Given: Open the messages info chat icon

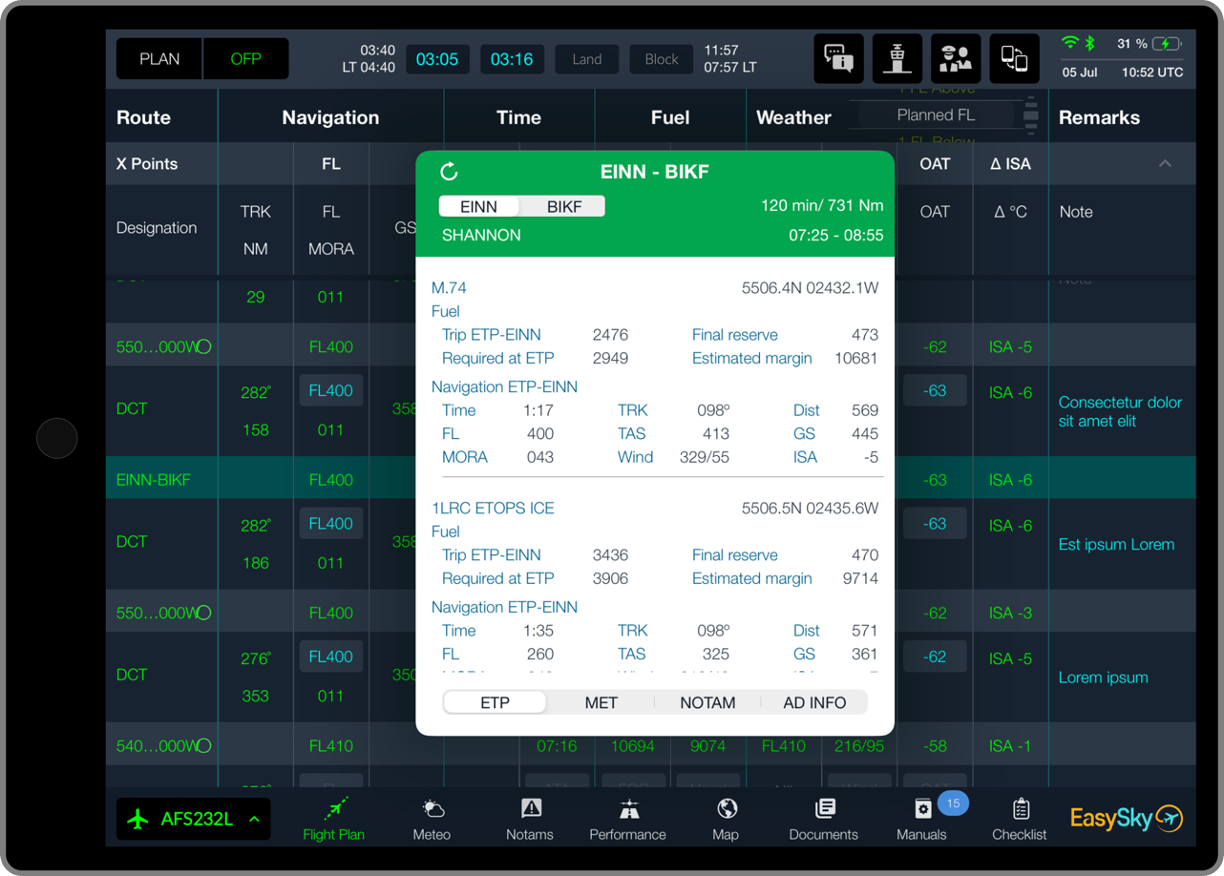Looking at the screenshot, I should [838, 58].
